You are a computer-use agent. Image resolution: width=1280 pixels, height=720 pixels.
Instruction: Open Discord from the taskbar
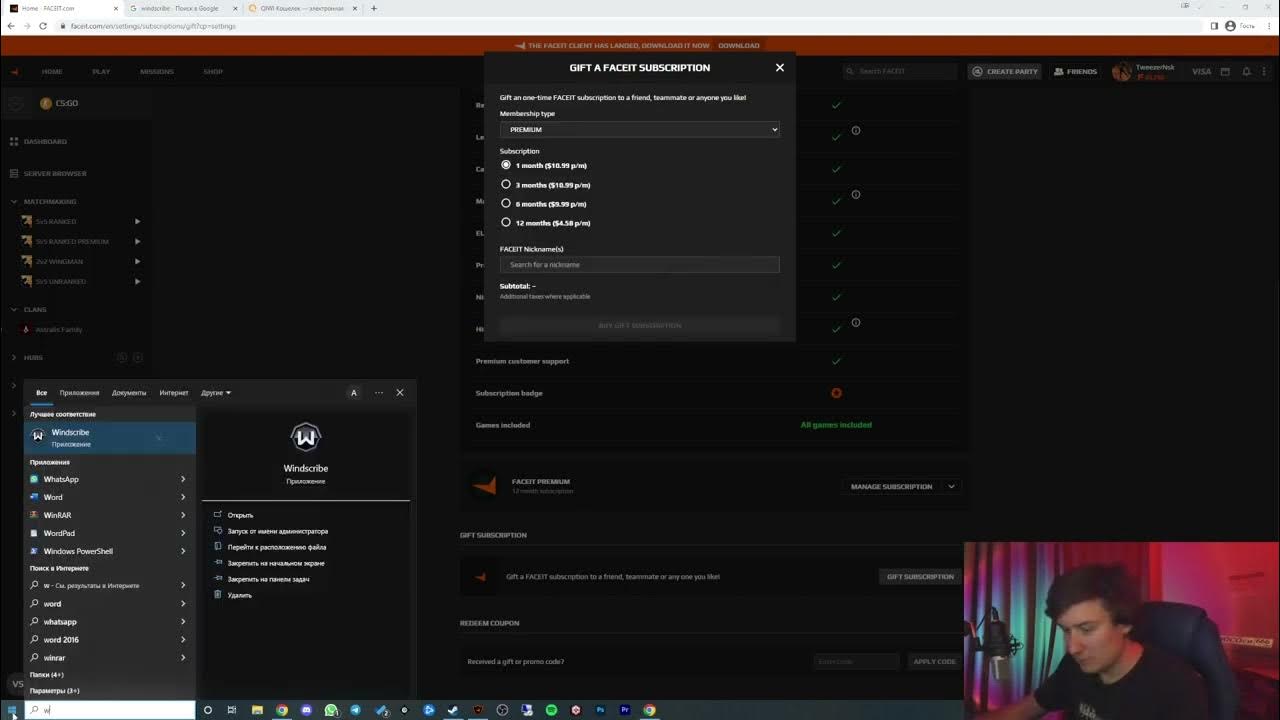pyautogui.click(x=306, y=711)
